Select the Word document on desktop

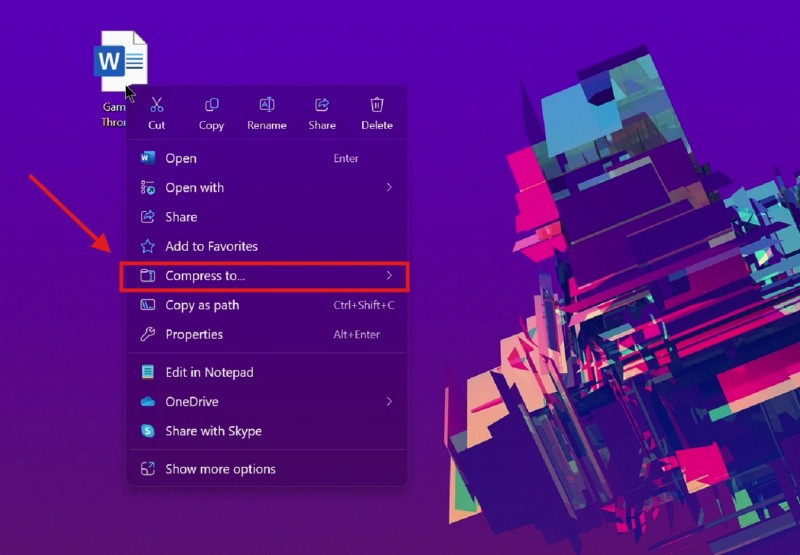(121, 62)
